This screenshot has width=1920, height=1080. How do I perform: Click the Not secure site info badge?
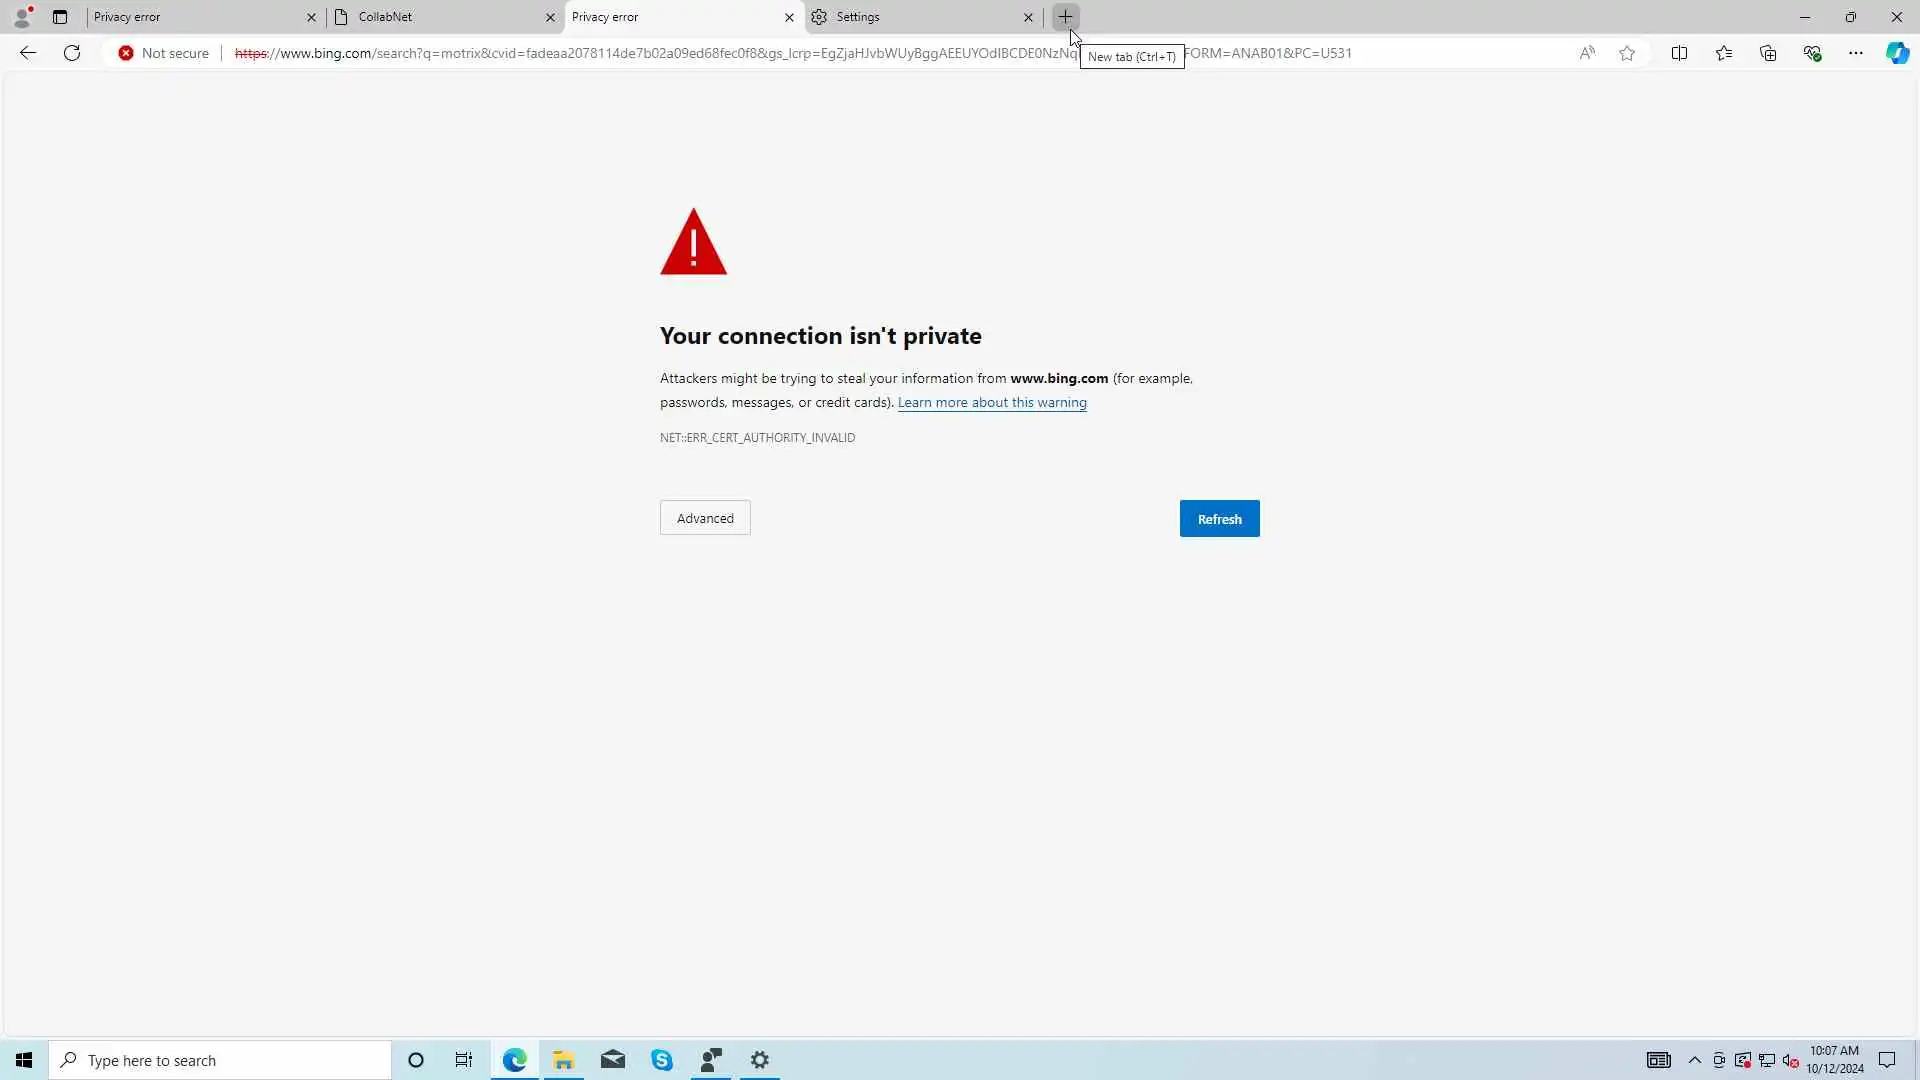pos(163,53)
